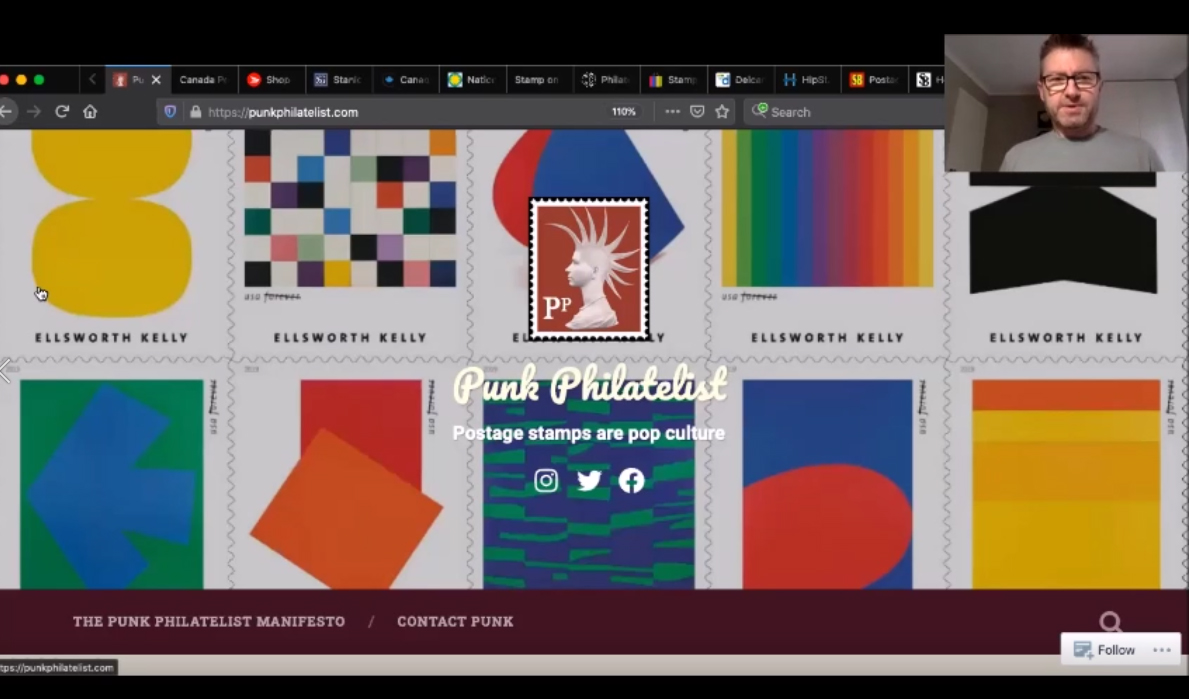
Task: Switch to the Stamp on tab
Action: pos(538,80)
